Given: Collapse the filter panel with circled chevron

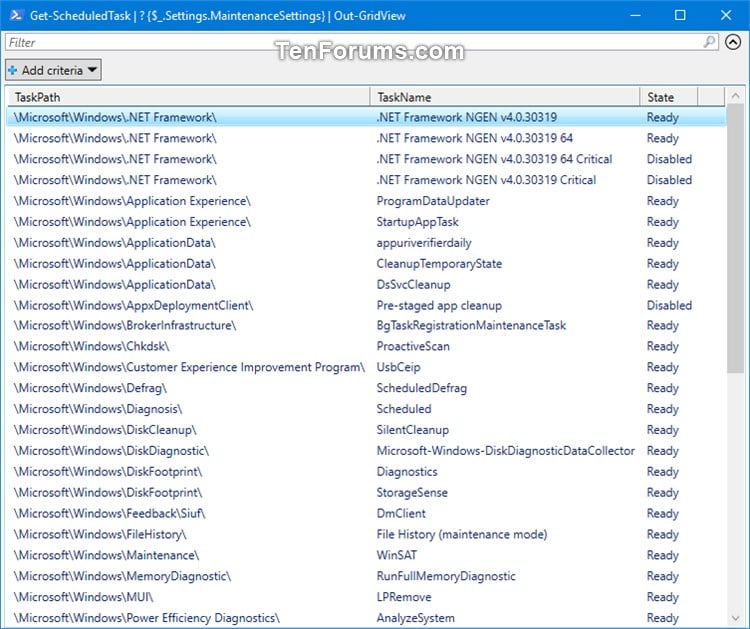Looking at the screenshot, I should pos(733,42).
